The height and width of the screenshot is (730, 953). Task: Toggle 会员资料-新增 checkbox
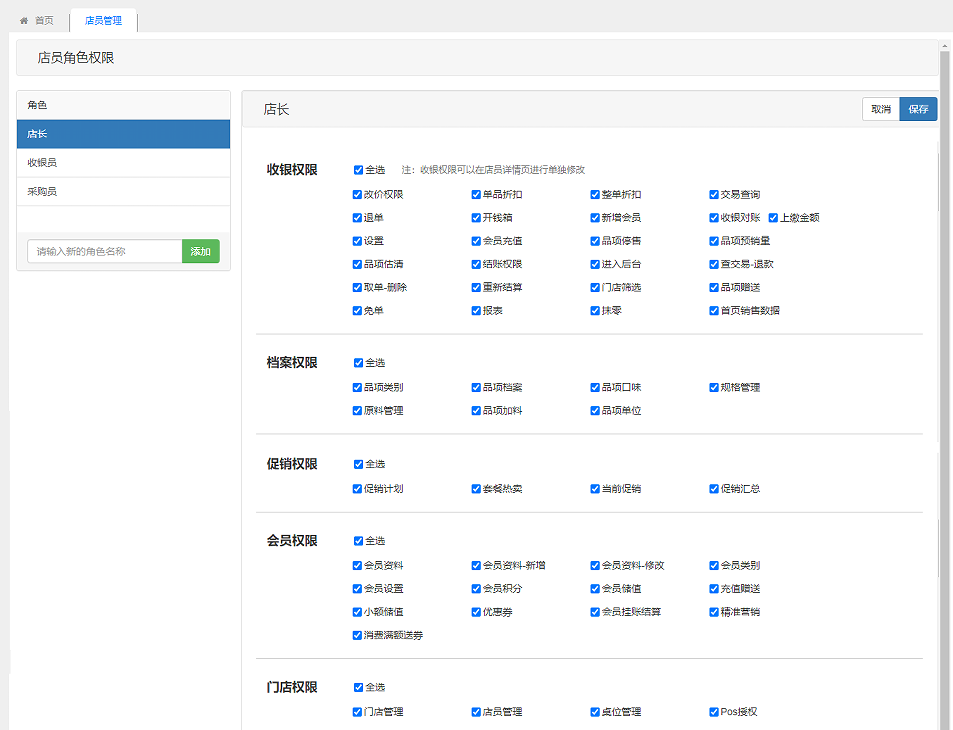[476, 565]
